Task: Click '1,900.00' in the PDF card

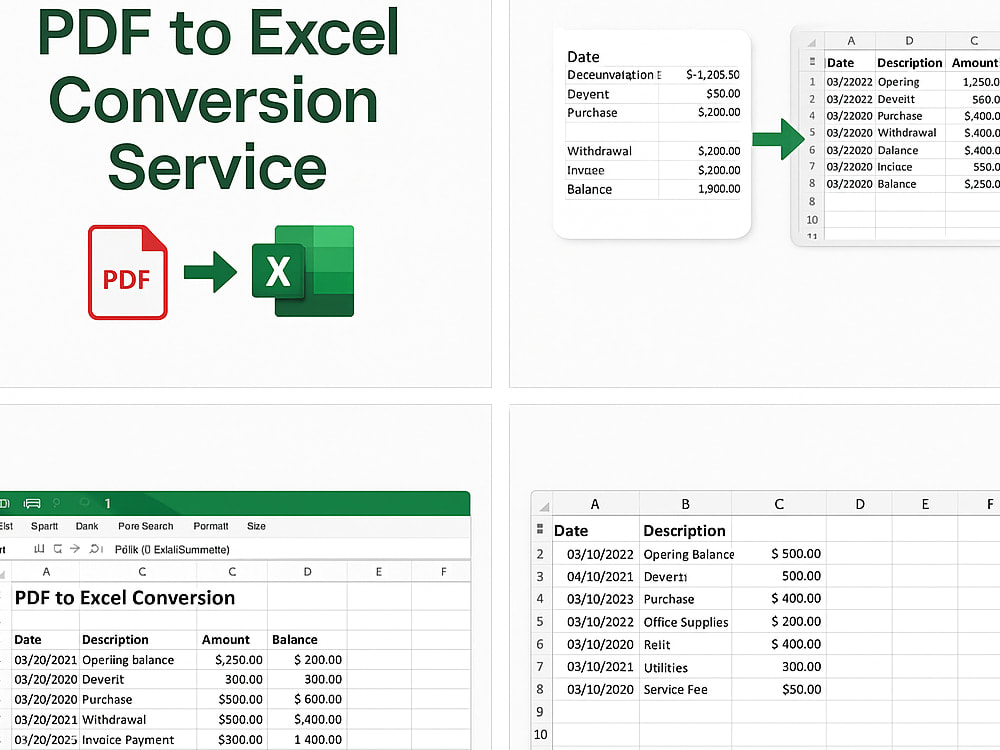Action: click(x=719, y=189)
